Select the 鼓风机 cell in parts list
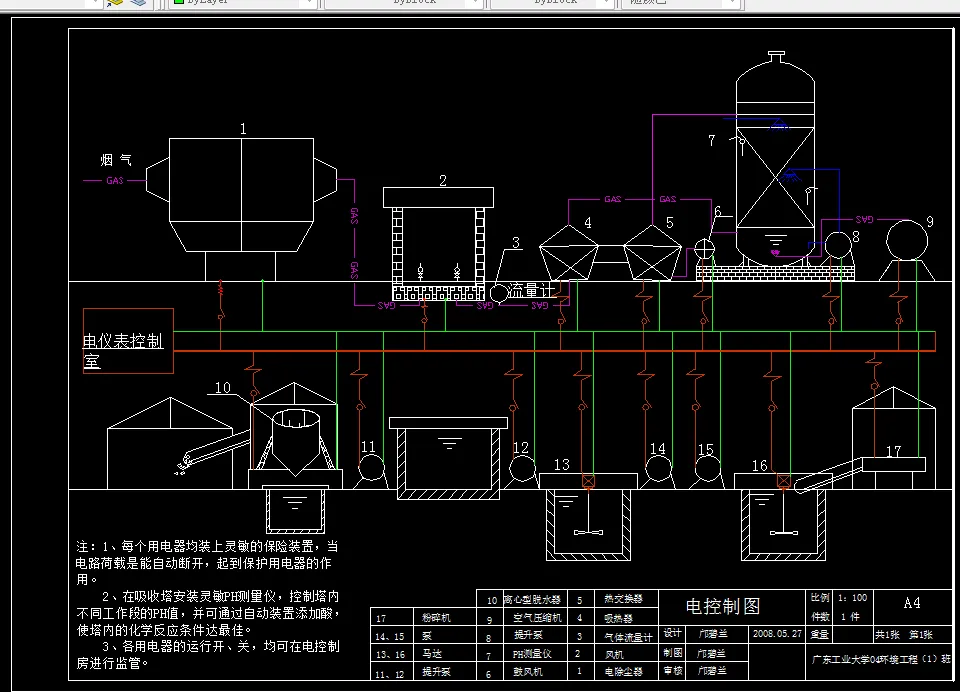The width and height of the screenshot is (960, 692). coord(527,671)
